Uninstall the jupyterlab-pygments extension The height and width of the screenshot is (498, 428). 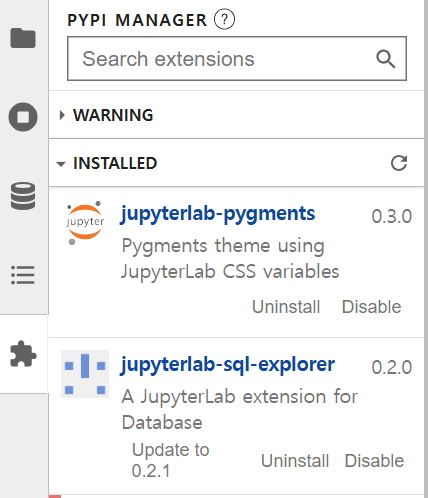(x=286, y=307)
